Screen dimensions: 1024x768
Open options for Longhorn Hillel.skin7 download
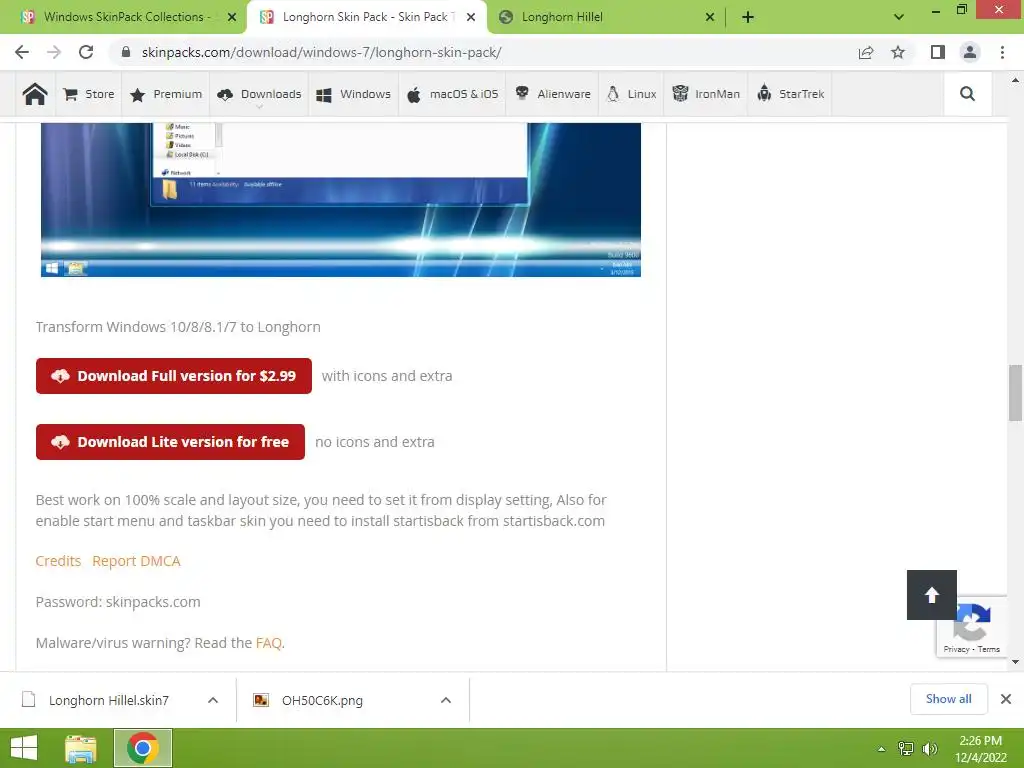(x=213, y=700)
